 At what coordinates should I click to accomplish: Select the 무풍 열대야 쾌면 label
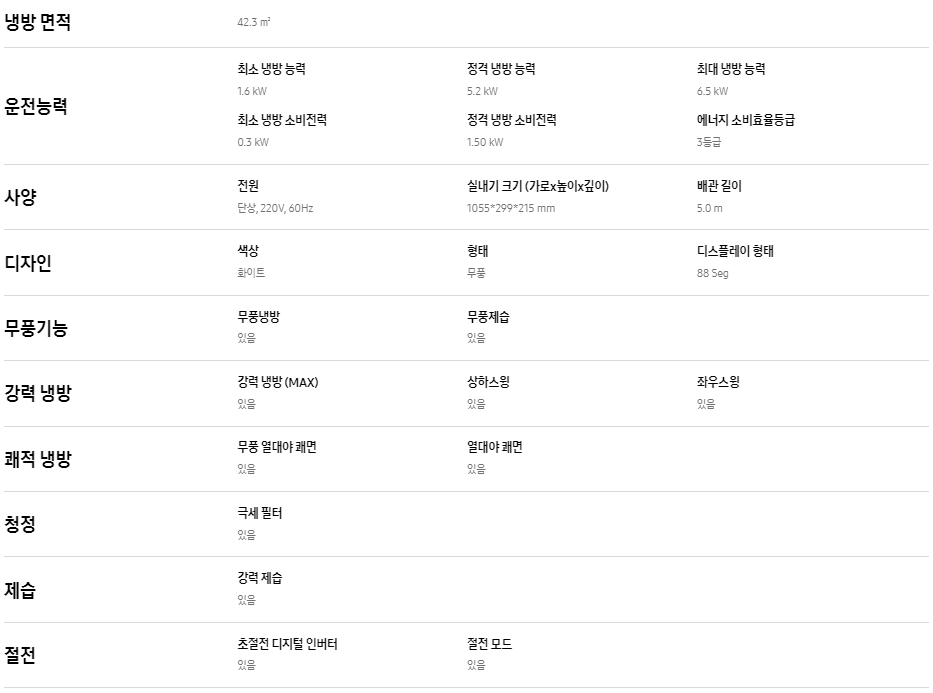277,447
